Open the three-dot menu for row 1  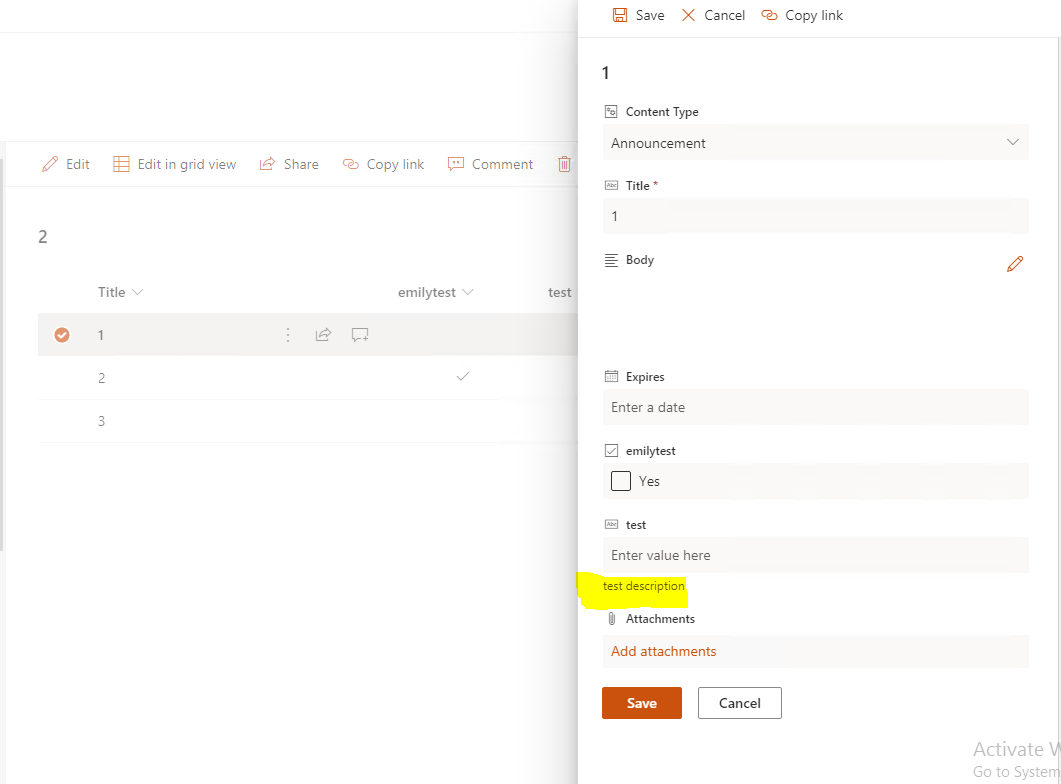288,335
